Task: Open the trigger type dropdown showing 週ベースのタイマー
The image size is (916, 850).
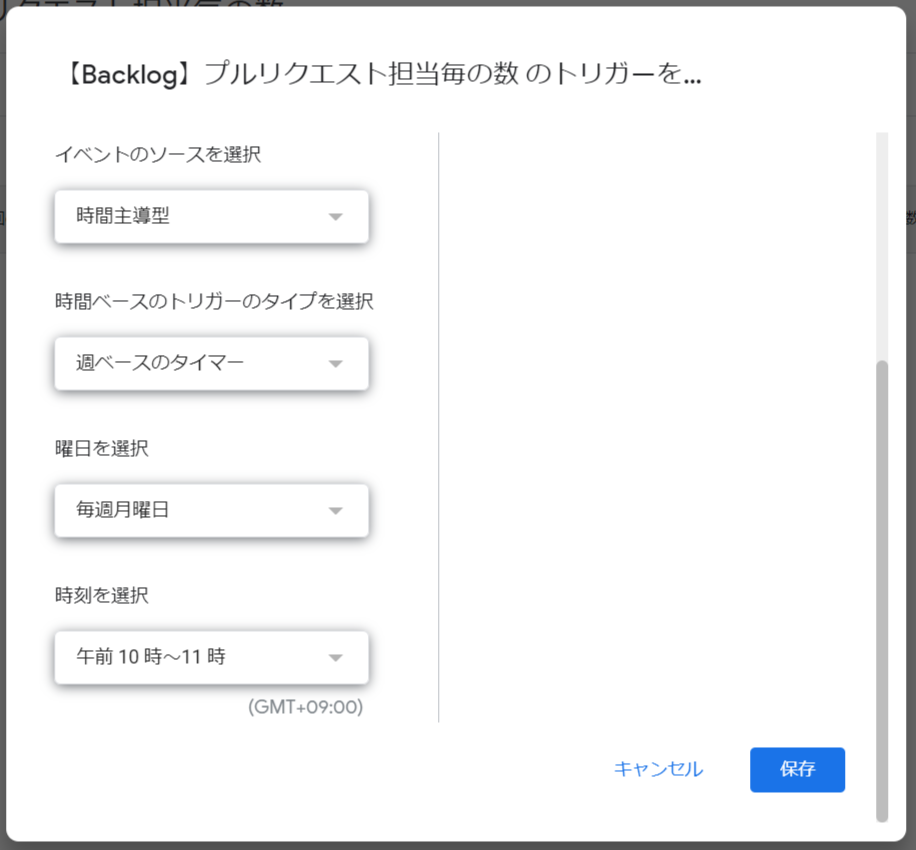Action: pyautogui.click(x=211, y=363)
